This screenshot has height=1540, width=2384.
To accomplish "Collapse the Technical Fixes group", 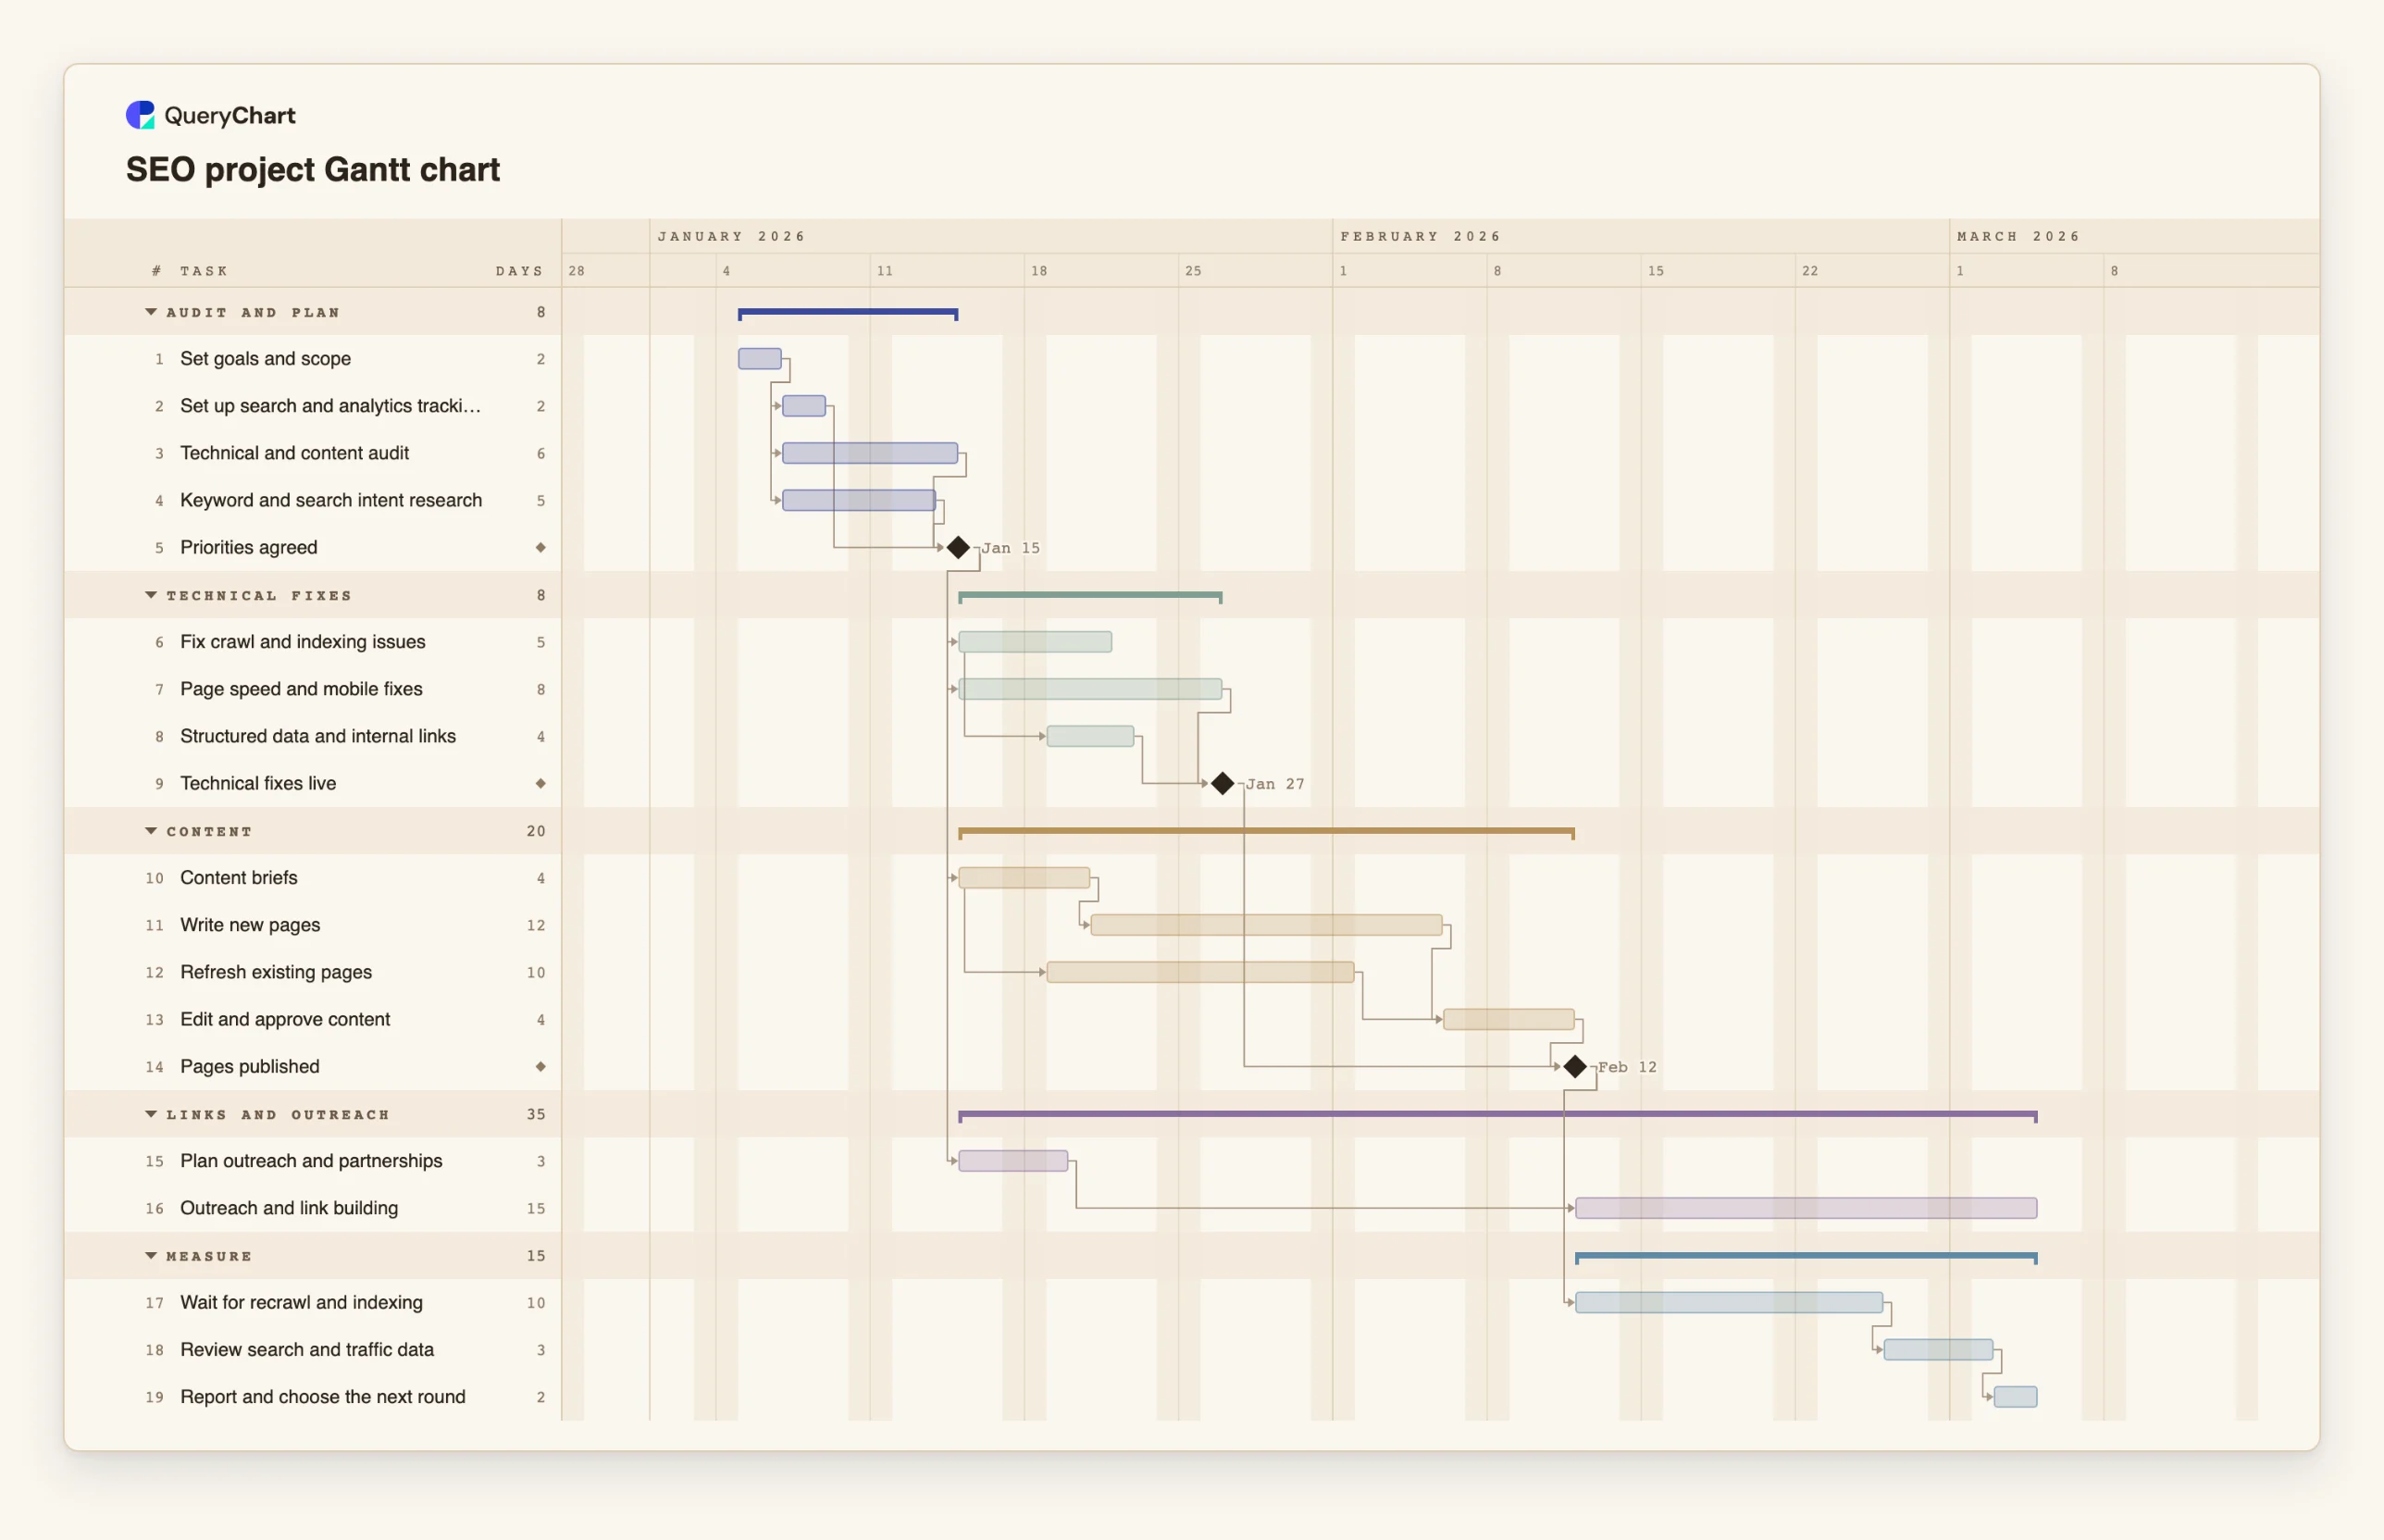I will [x=151, y=595].
